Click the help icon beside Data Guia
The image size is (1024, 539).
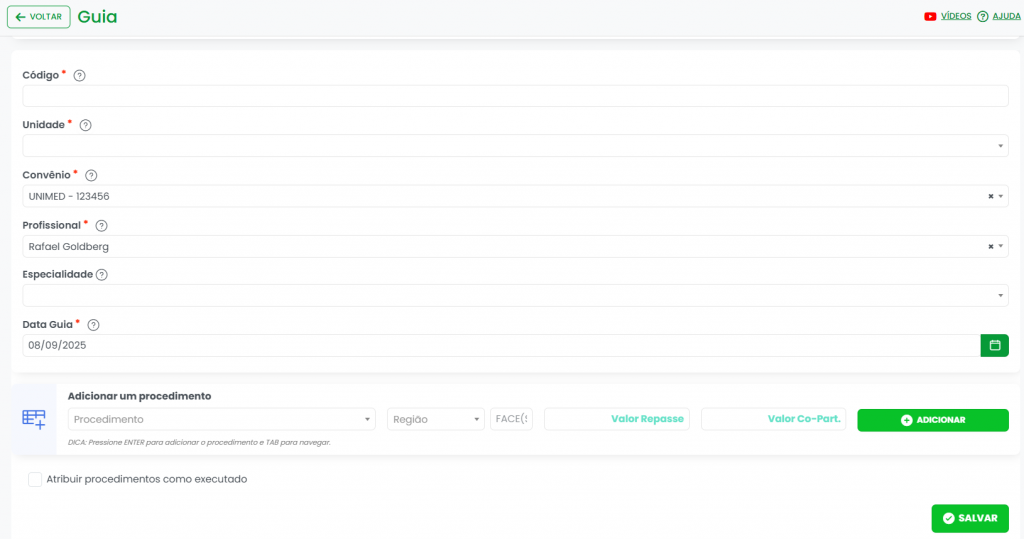point(93,325)
